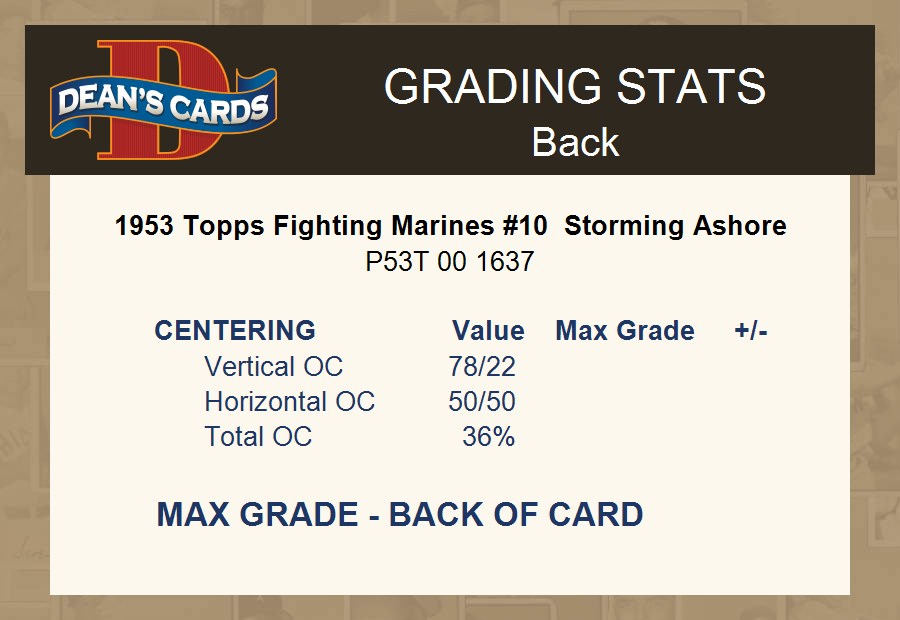Click the MAX GRADE - BACK OF CARD heading

tap(400, 515)
